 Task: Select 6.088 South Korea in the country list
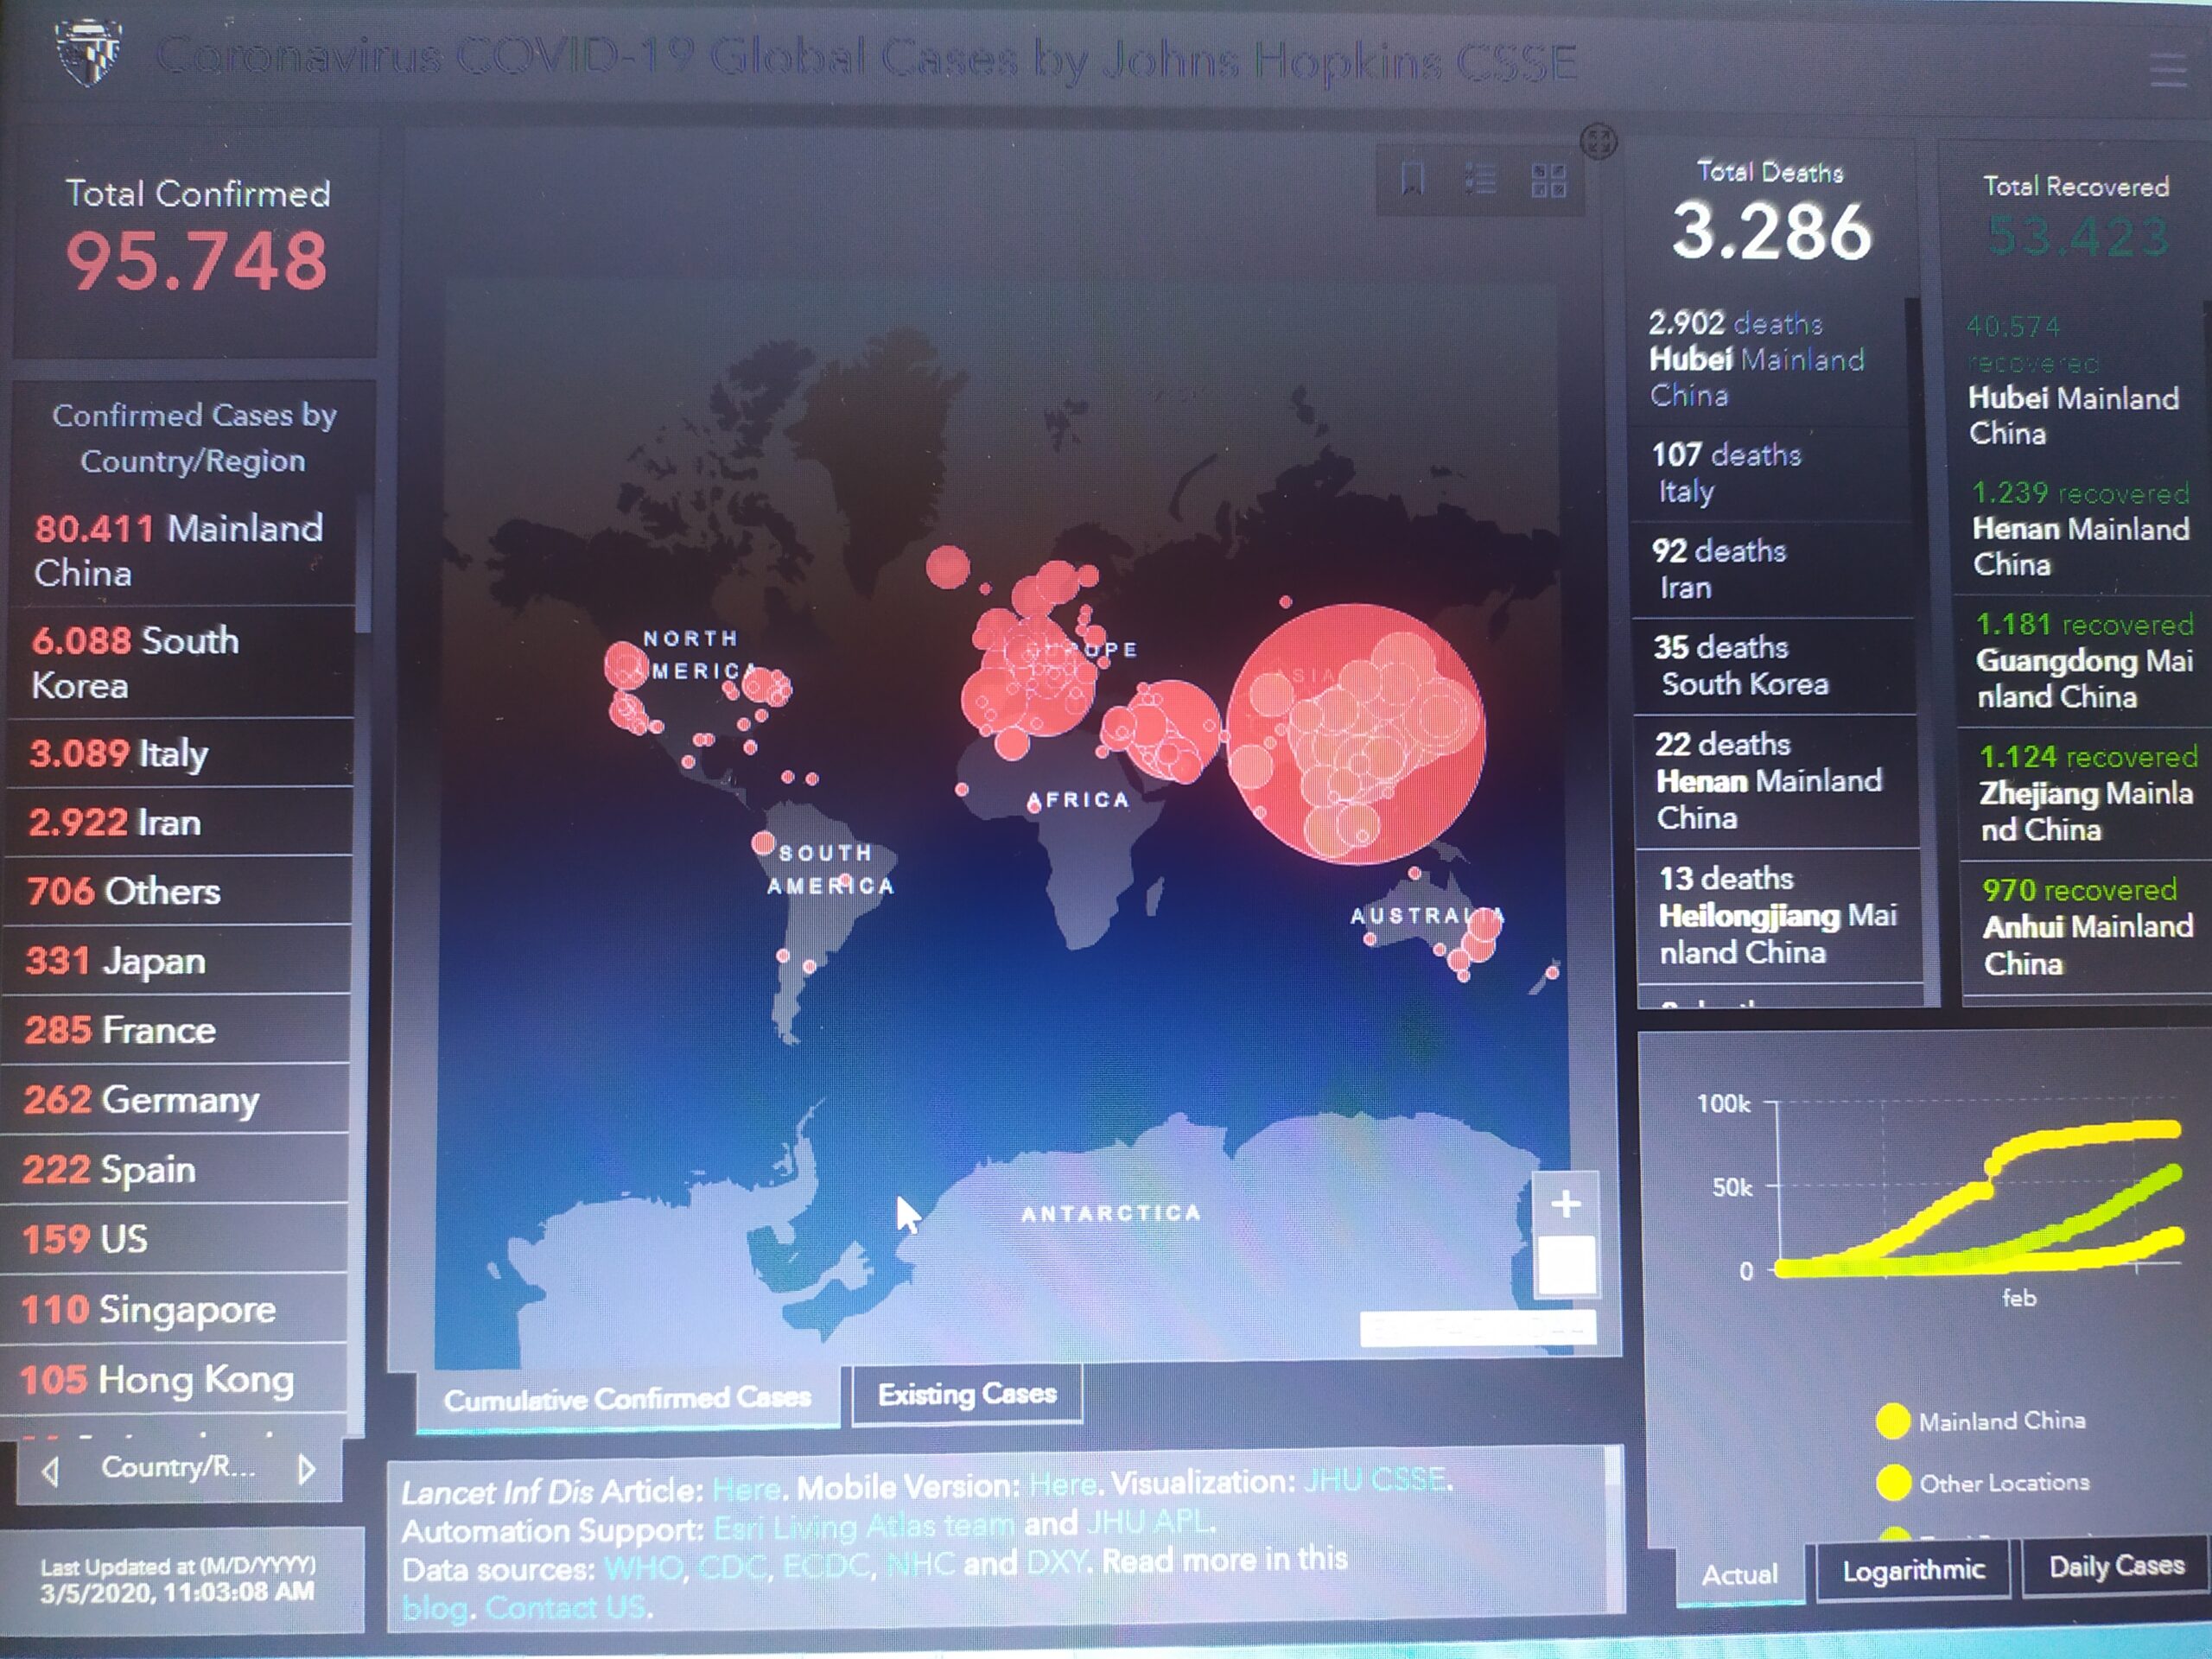(181, 663)
